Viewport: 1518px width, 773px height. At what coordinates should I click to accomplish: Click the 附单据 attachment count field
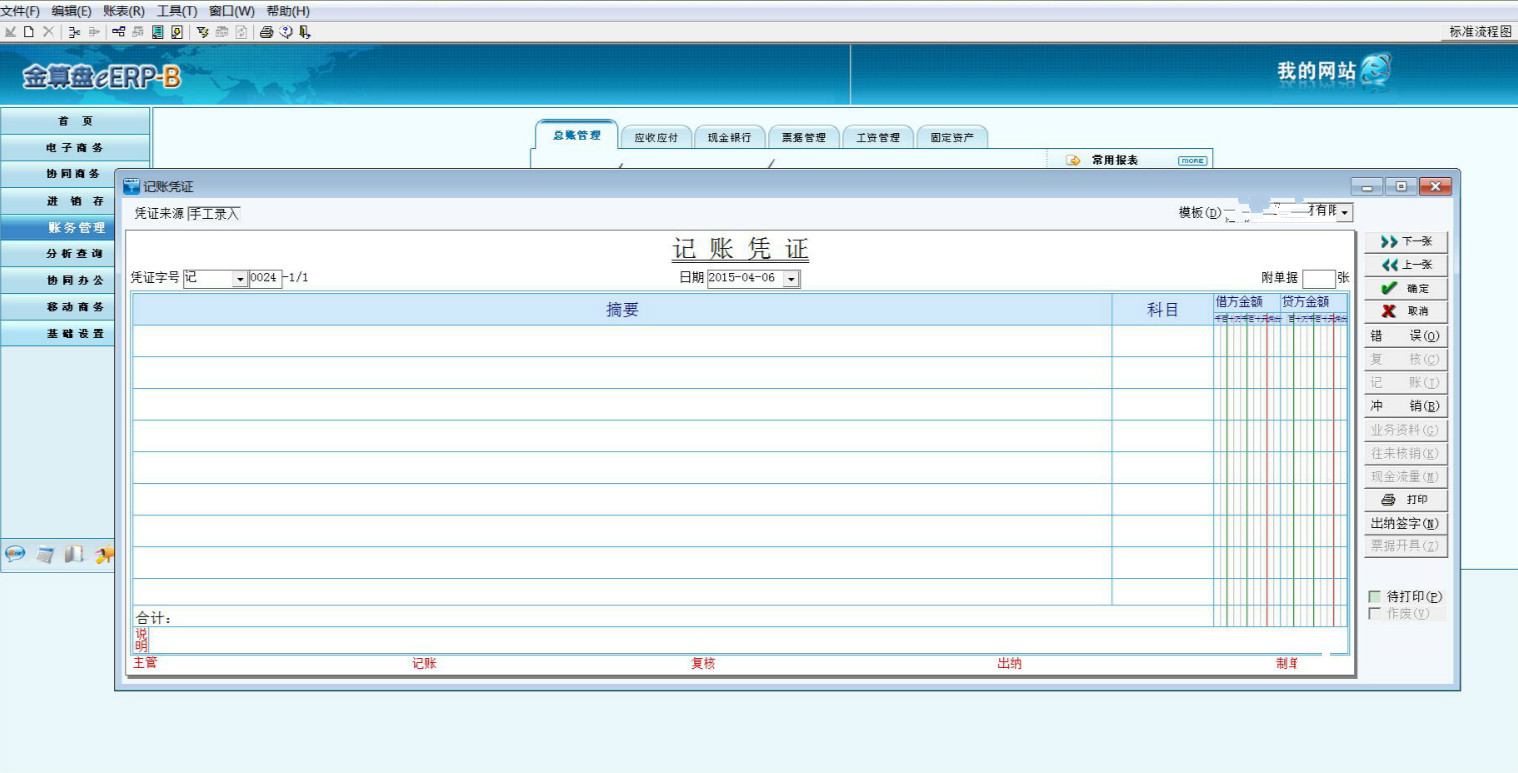click(1319, 279)
